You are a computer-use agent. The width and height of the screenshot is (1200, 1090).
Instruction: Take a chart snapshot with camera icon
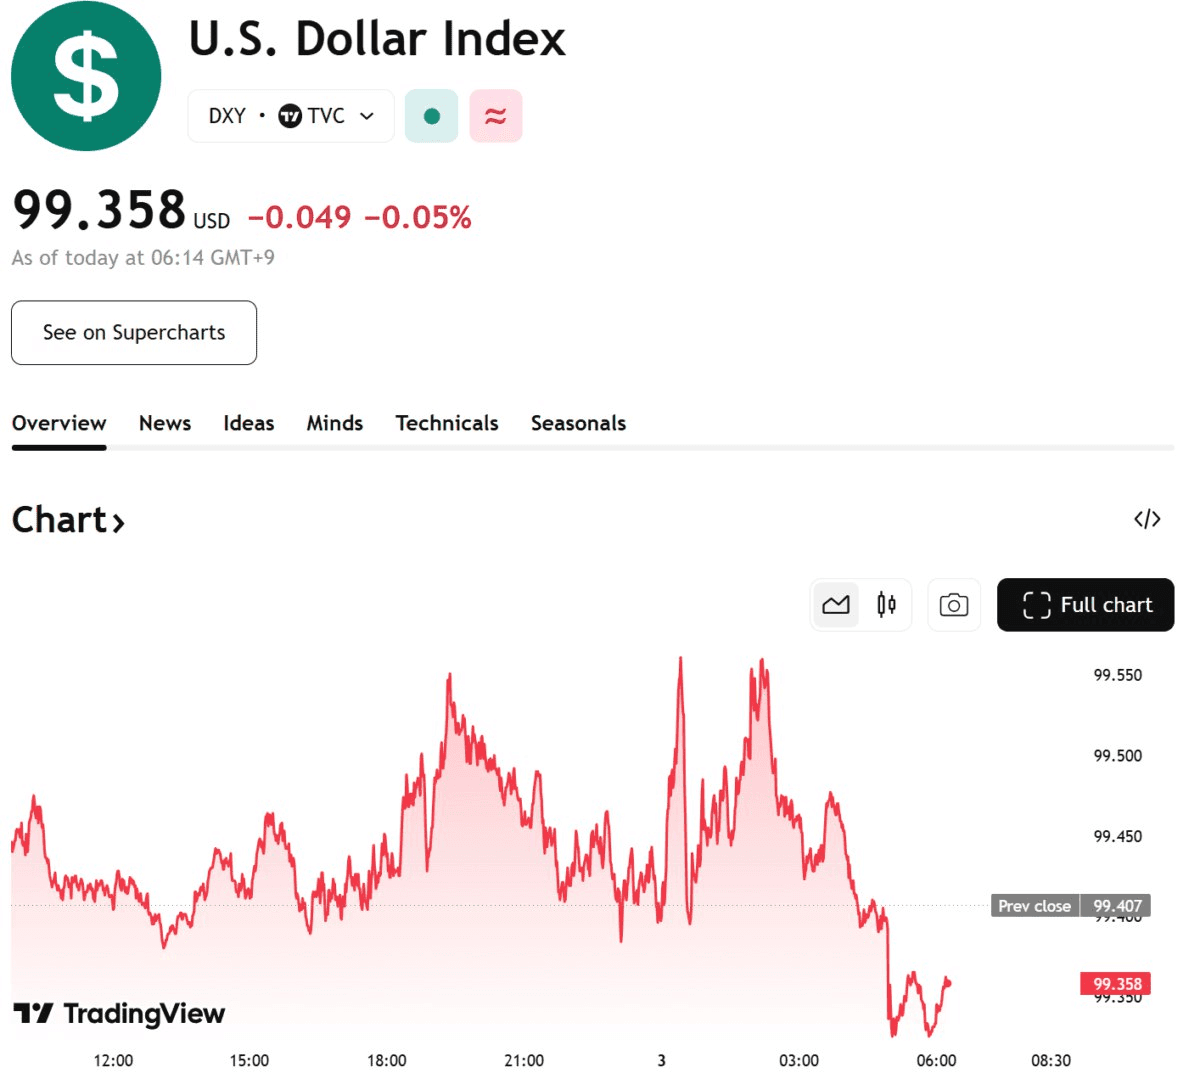pyautogui.click(x=953, y=605)
